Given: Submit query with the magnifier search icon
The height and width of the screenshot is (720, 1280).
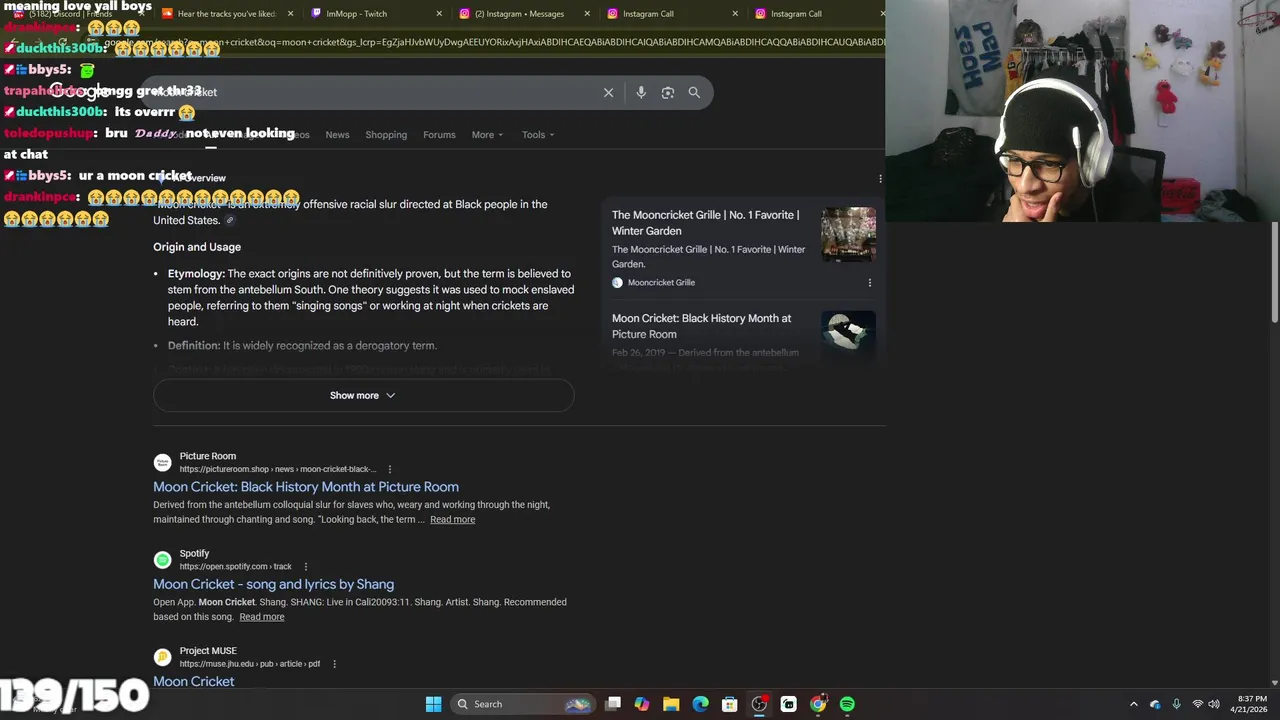Looking at the screenshot, I should tap(694, 92).
